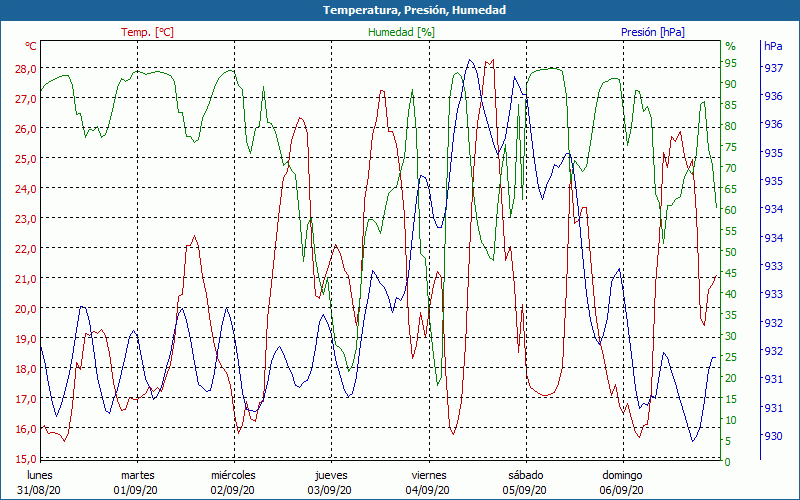Click the blue hPa unit label
Image resolution: width=800 pixels, height=500 pixels.
[773, 46]
